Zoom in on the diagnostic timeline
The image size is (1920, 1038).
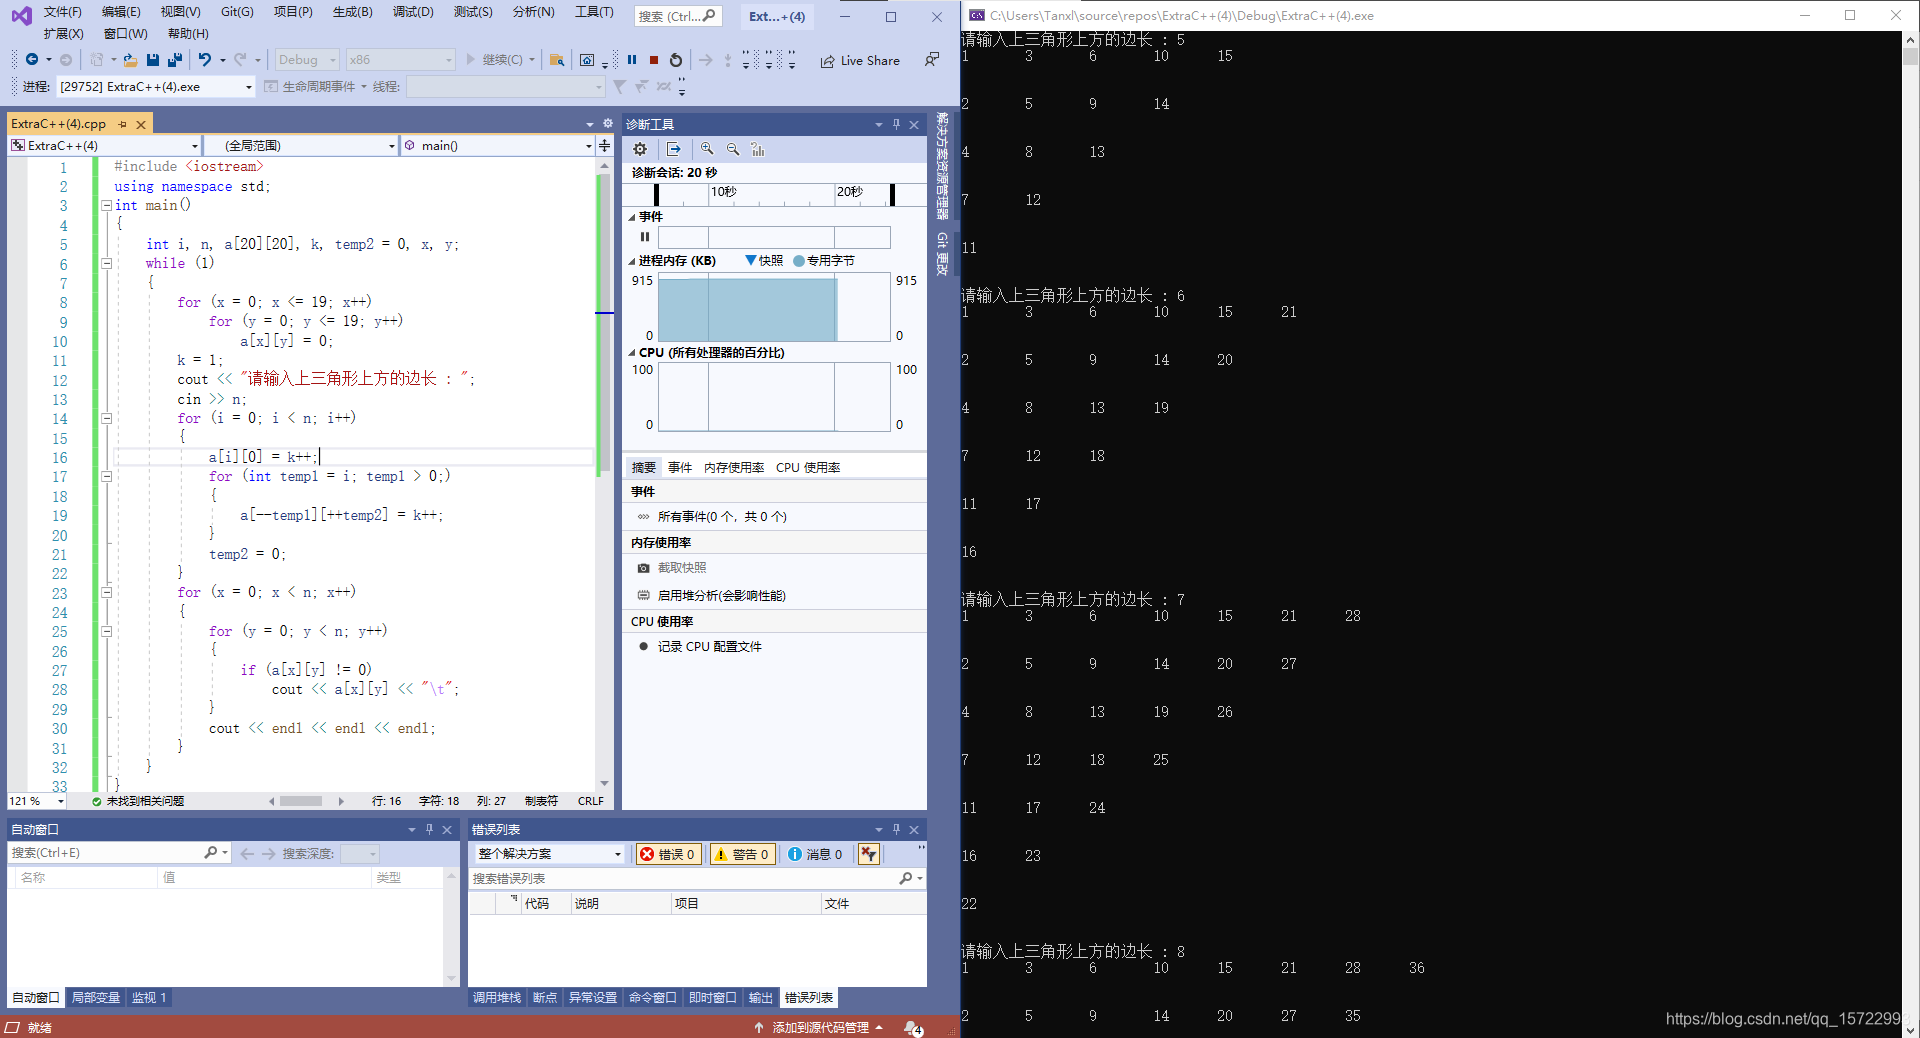pos(707,149)
